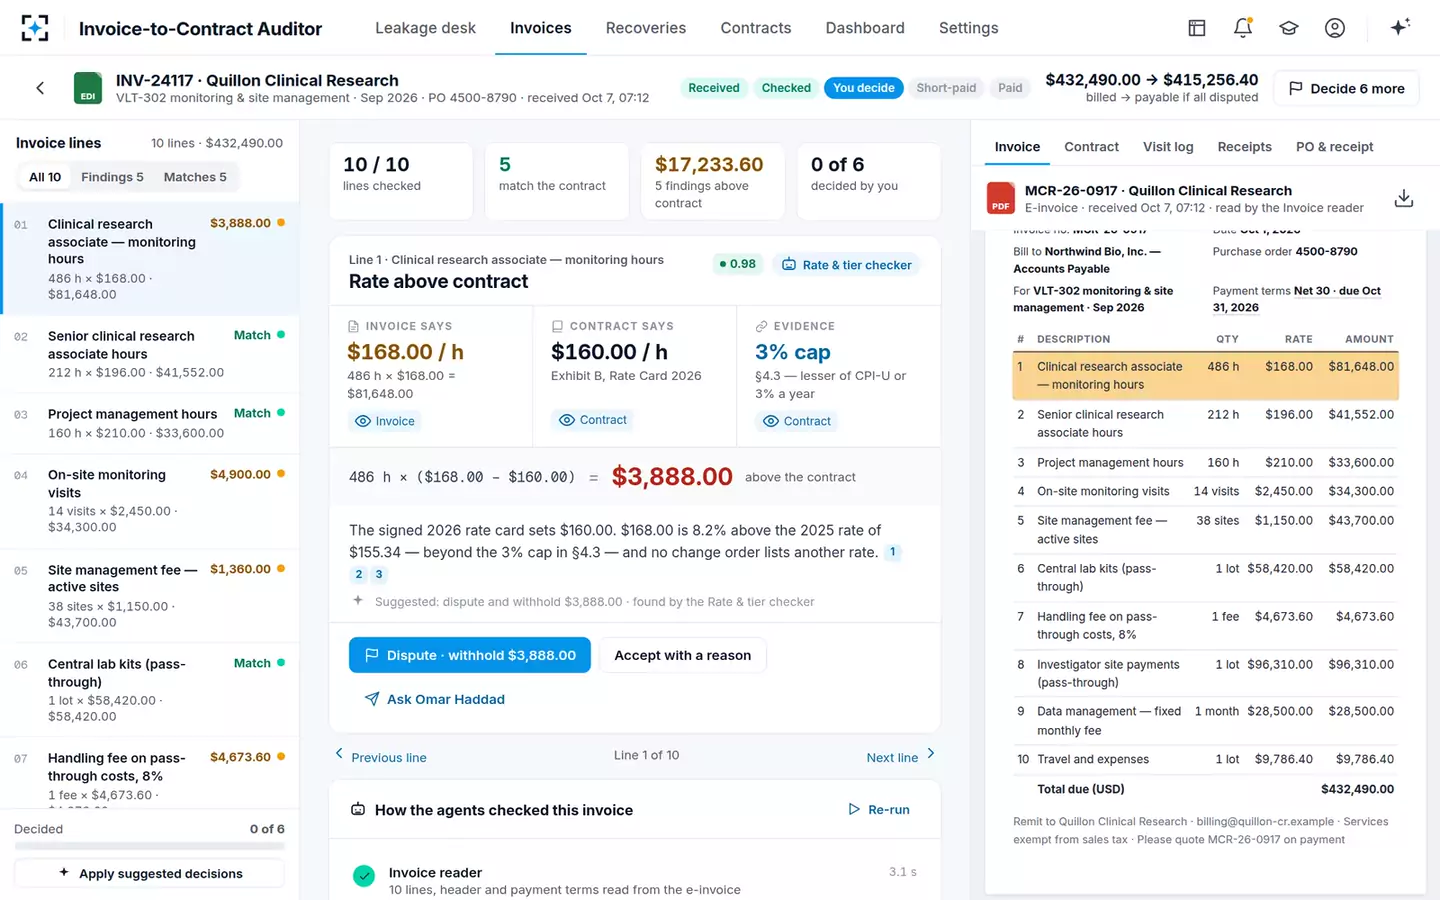Show All 10 invoice lines
The image size is (1440, 900).
pos(45,177)
